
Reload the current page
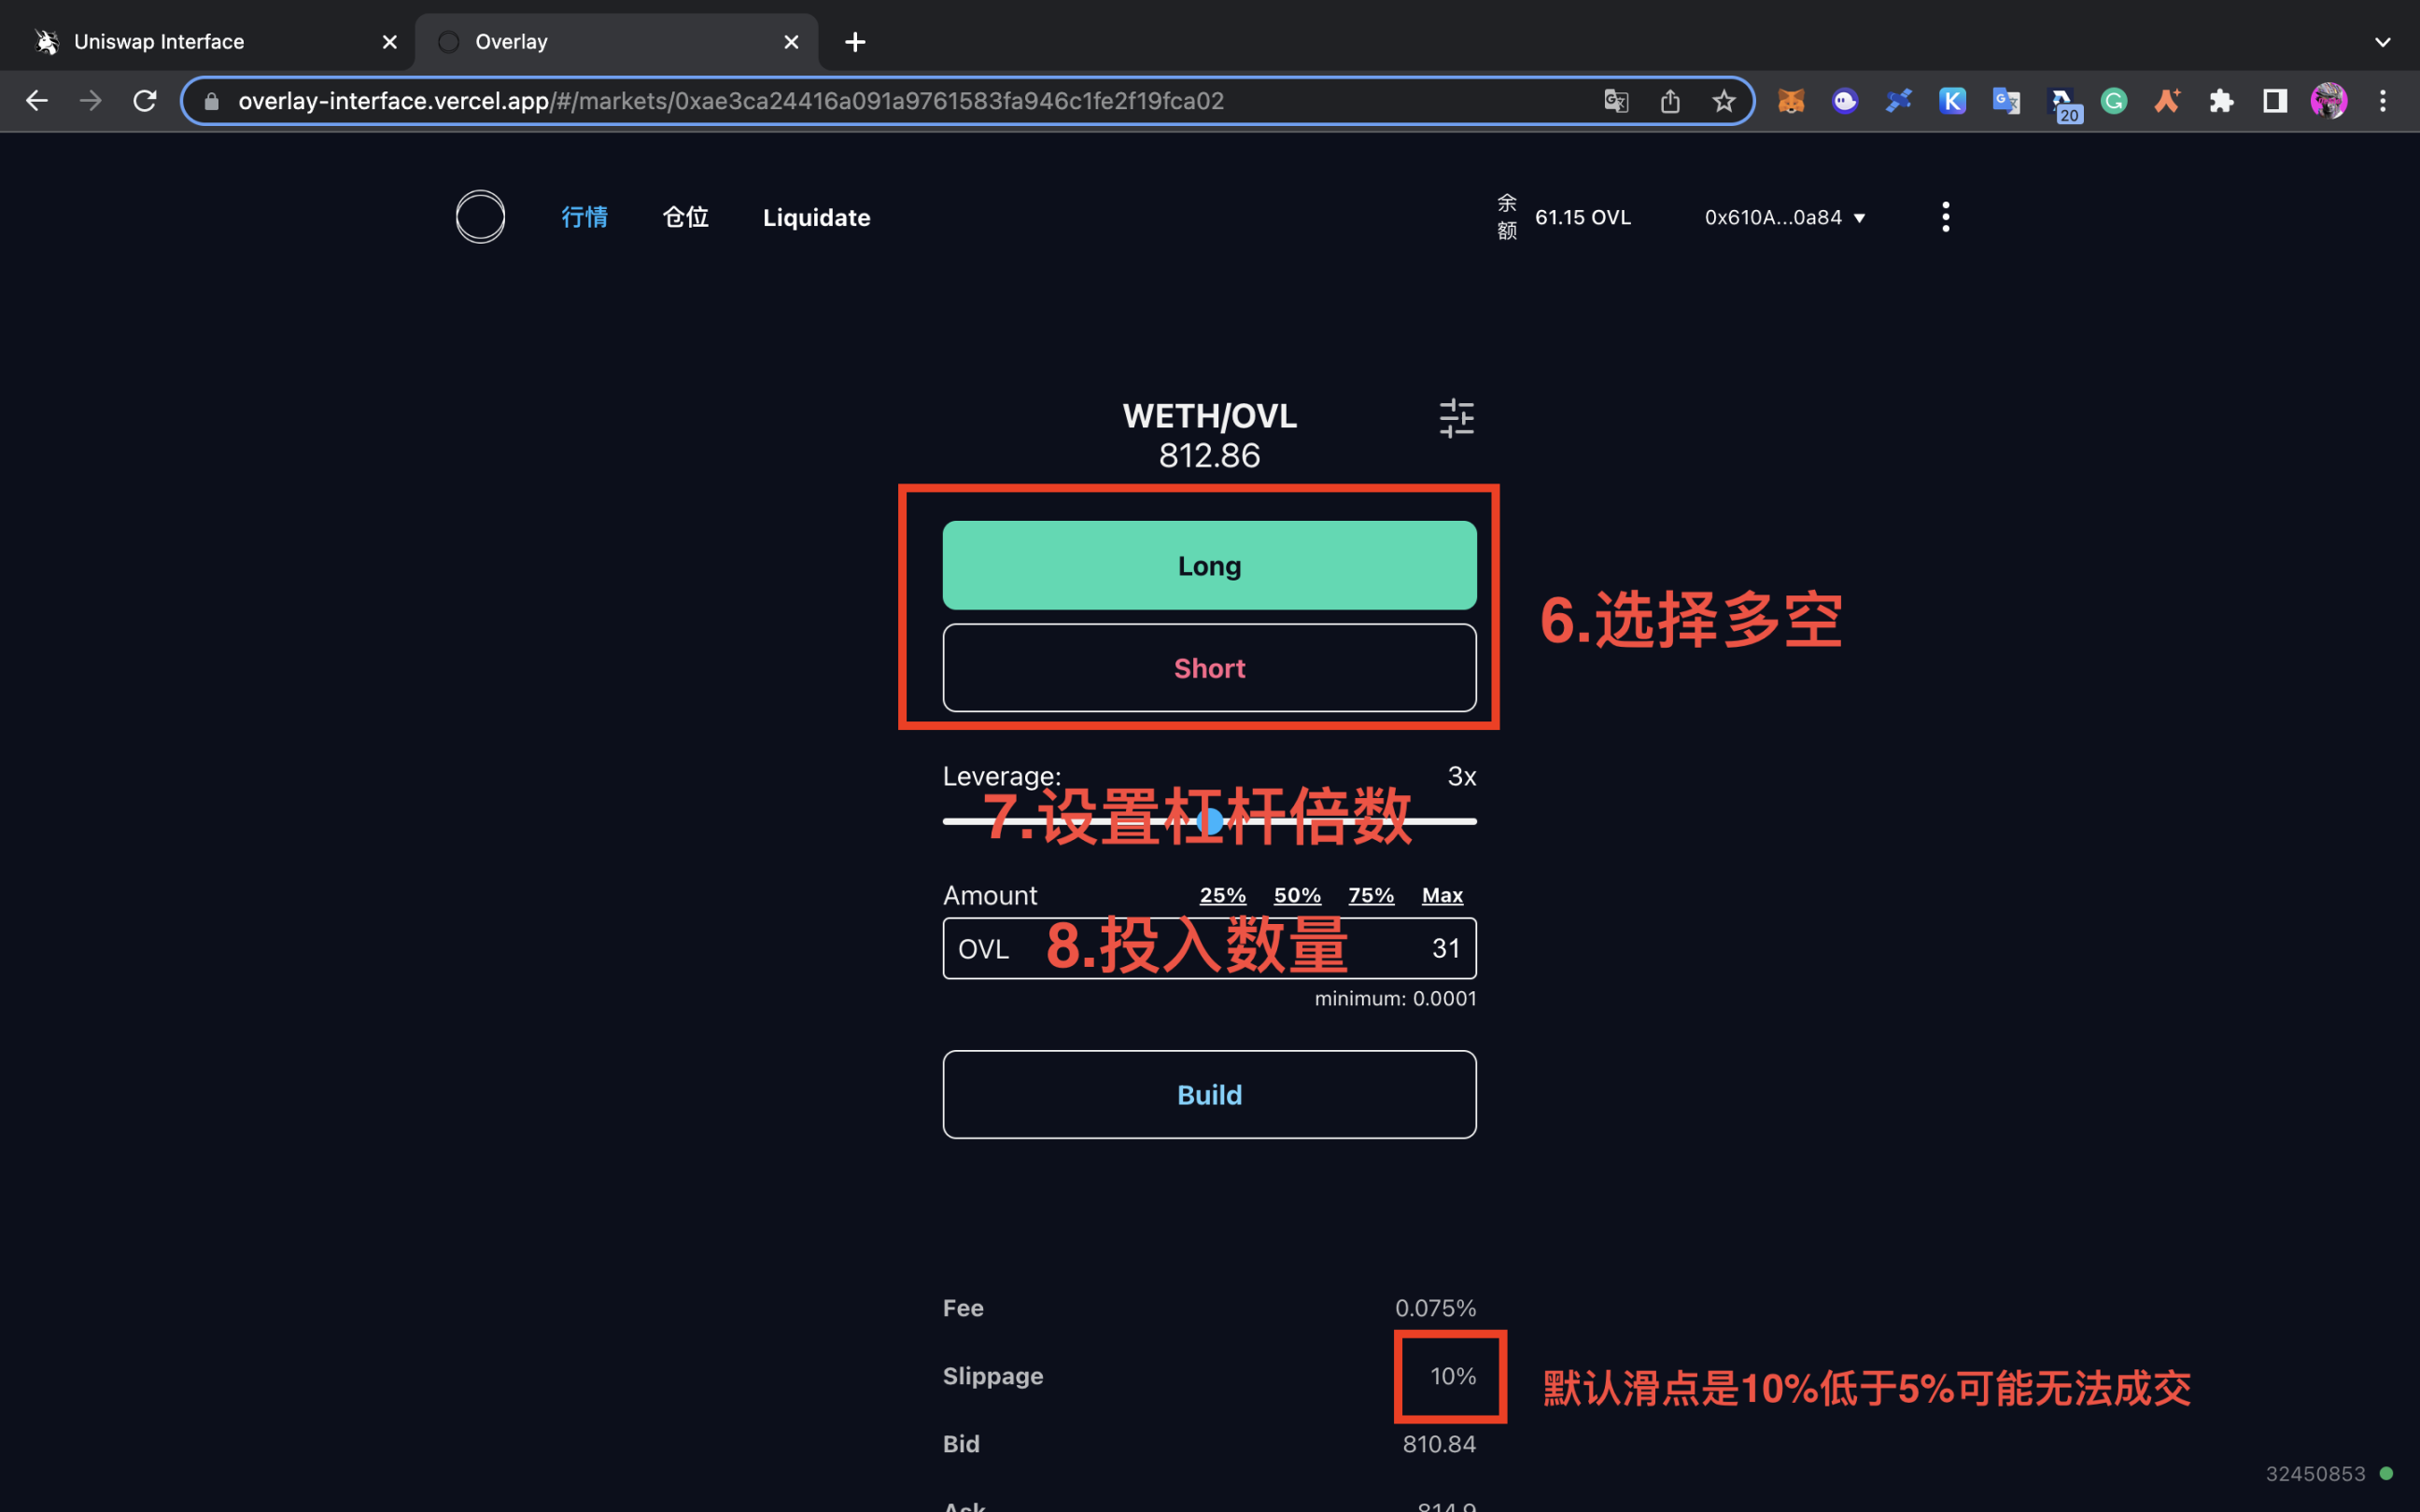(145, 100)
